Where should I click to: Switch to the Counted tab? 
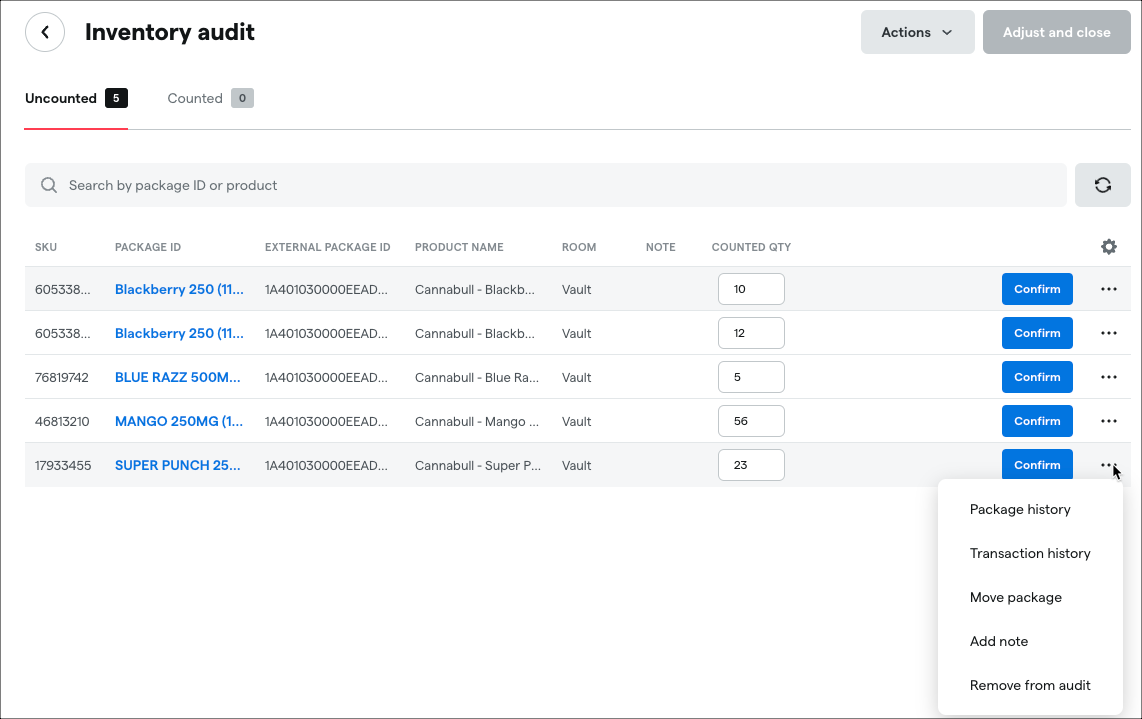tap(209, 98)
